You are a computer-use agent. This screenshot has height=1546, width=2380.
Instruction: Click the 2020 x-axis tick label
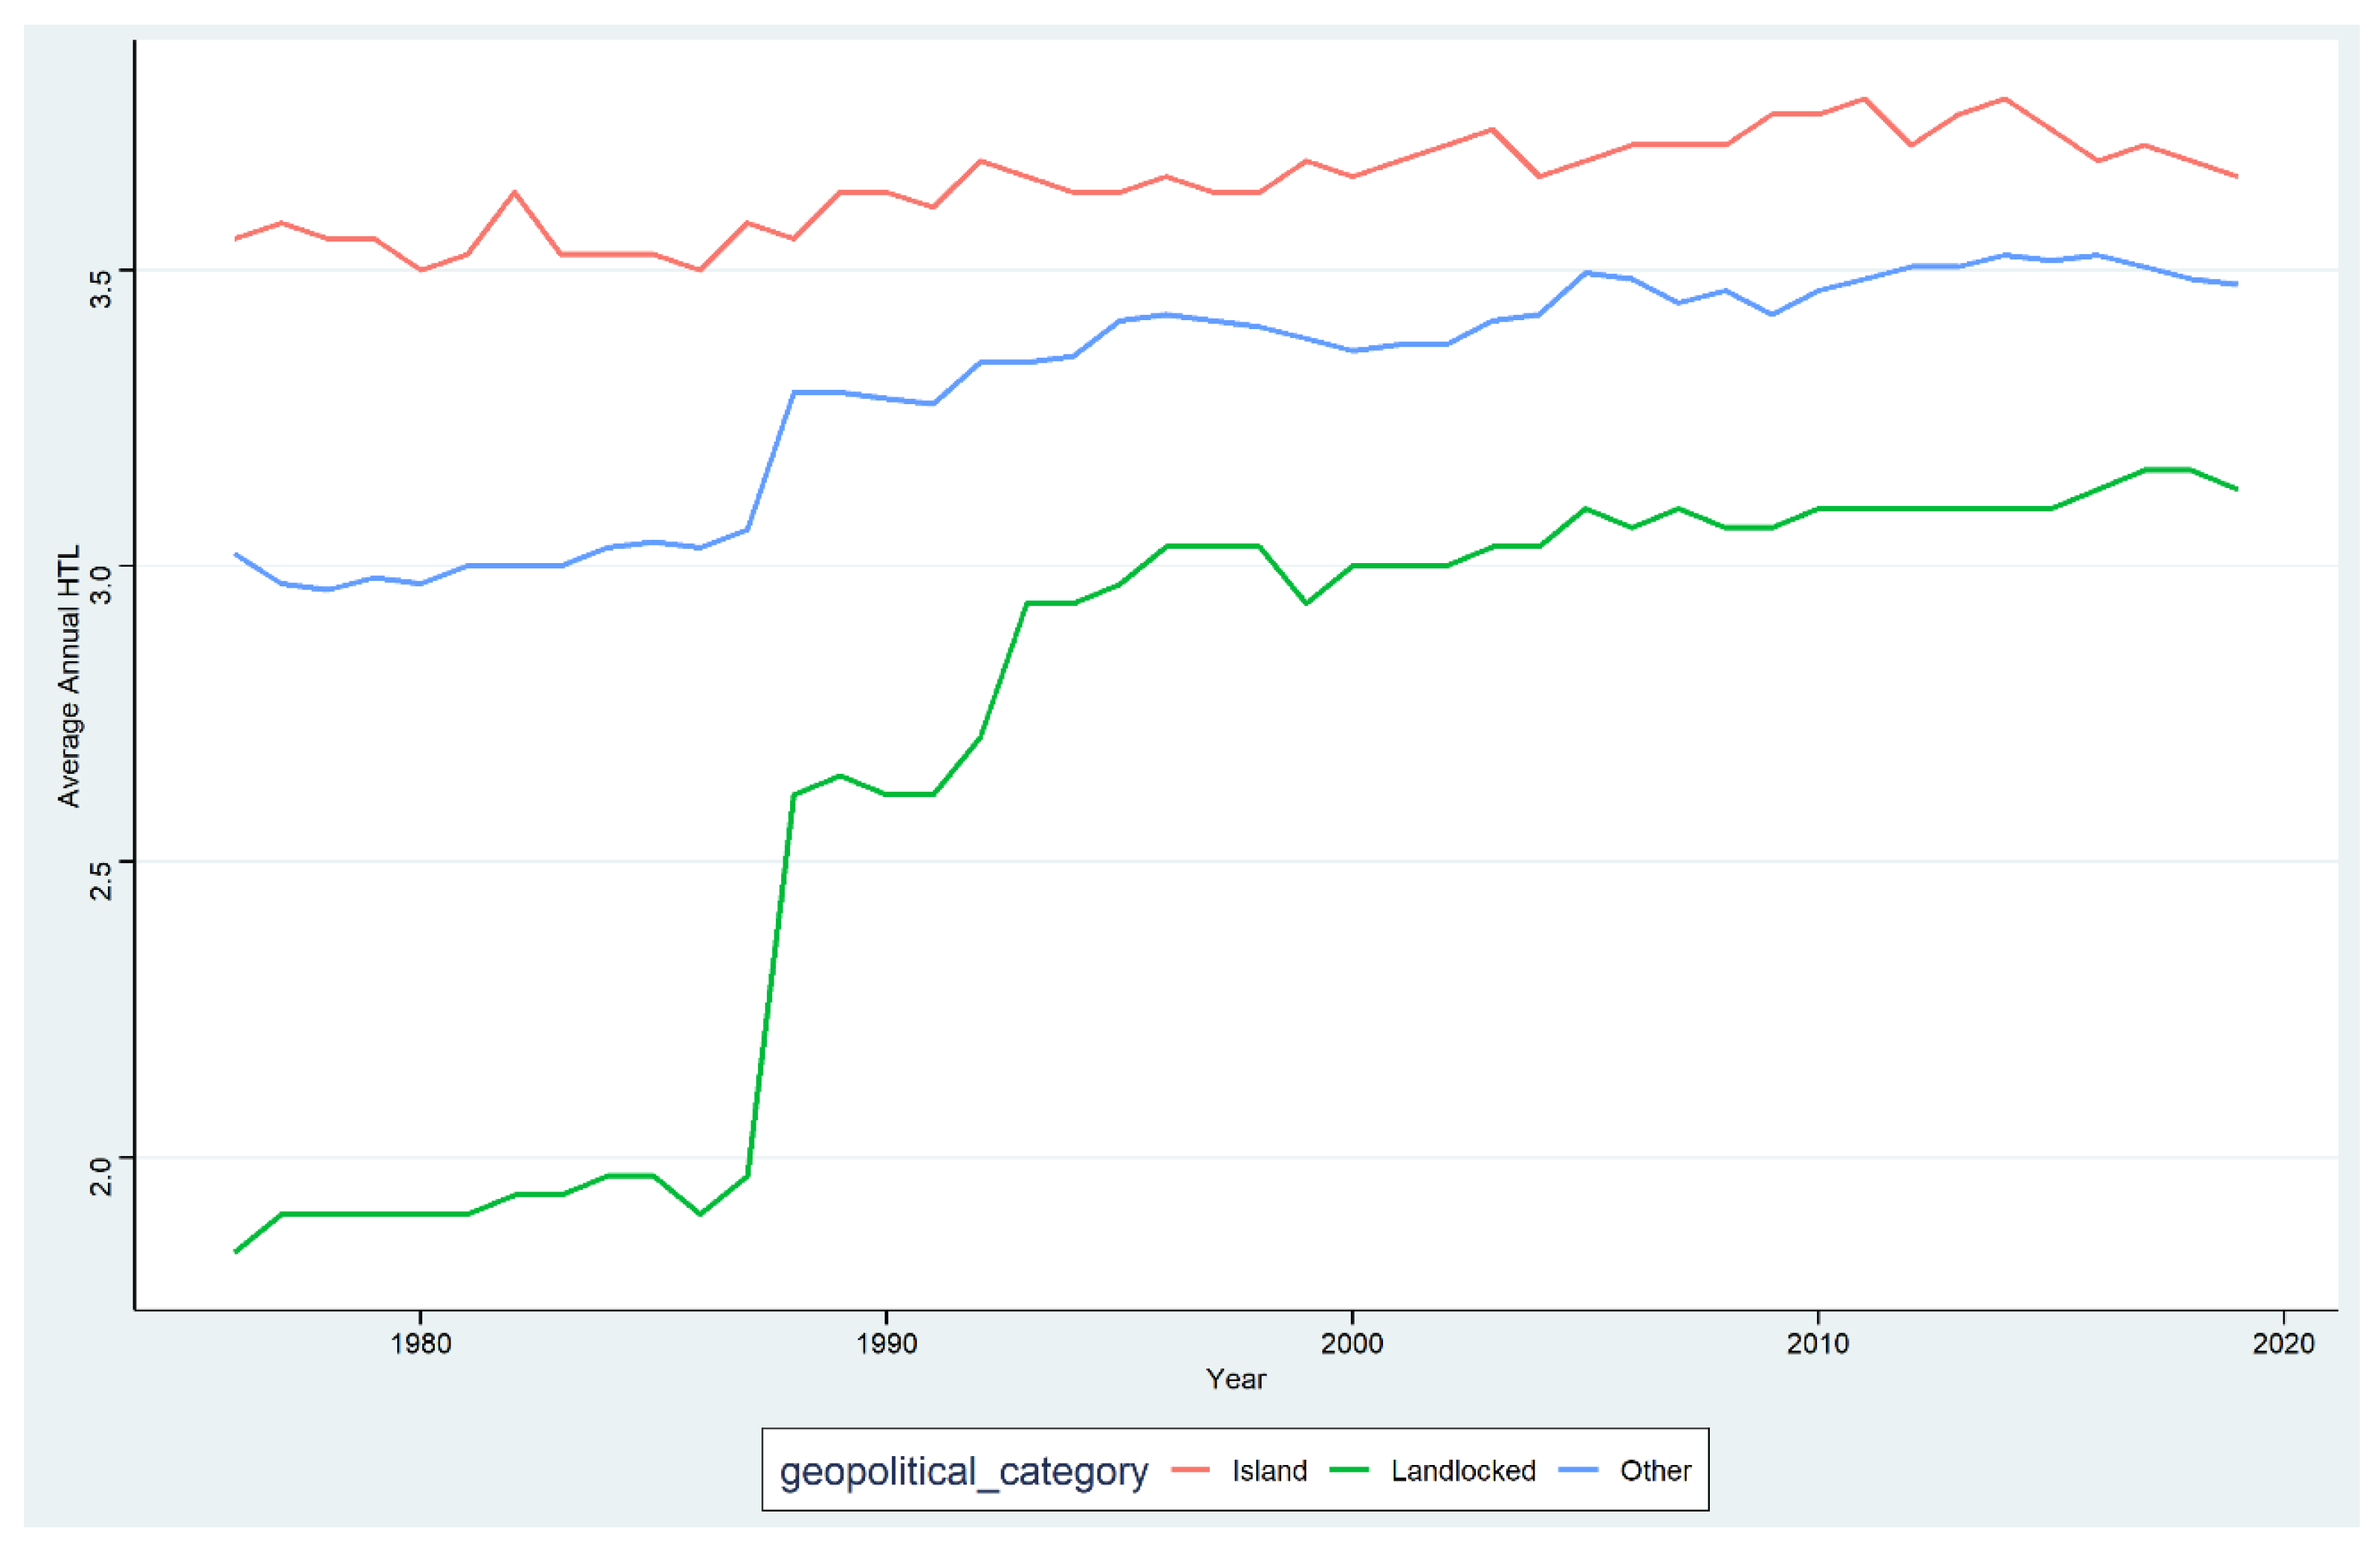coord(2283,1343)
